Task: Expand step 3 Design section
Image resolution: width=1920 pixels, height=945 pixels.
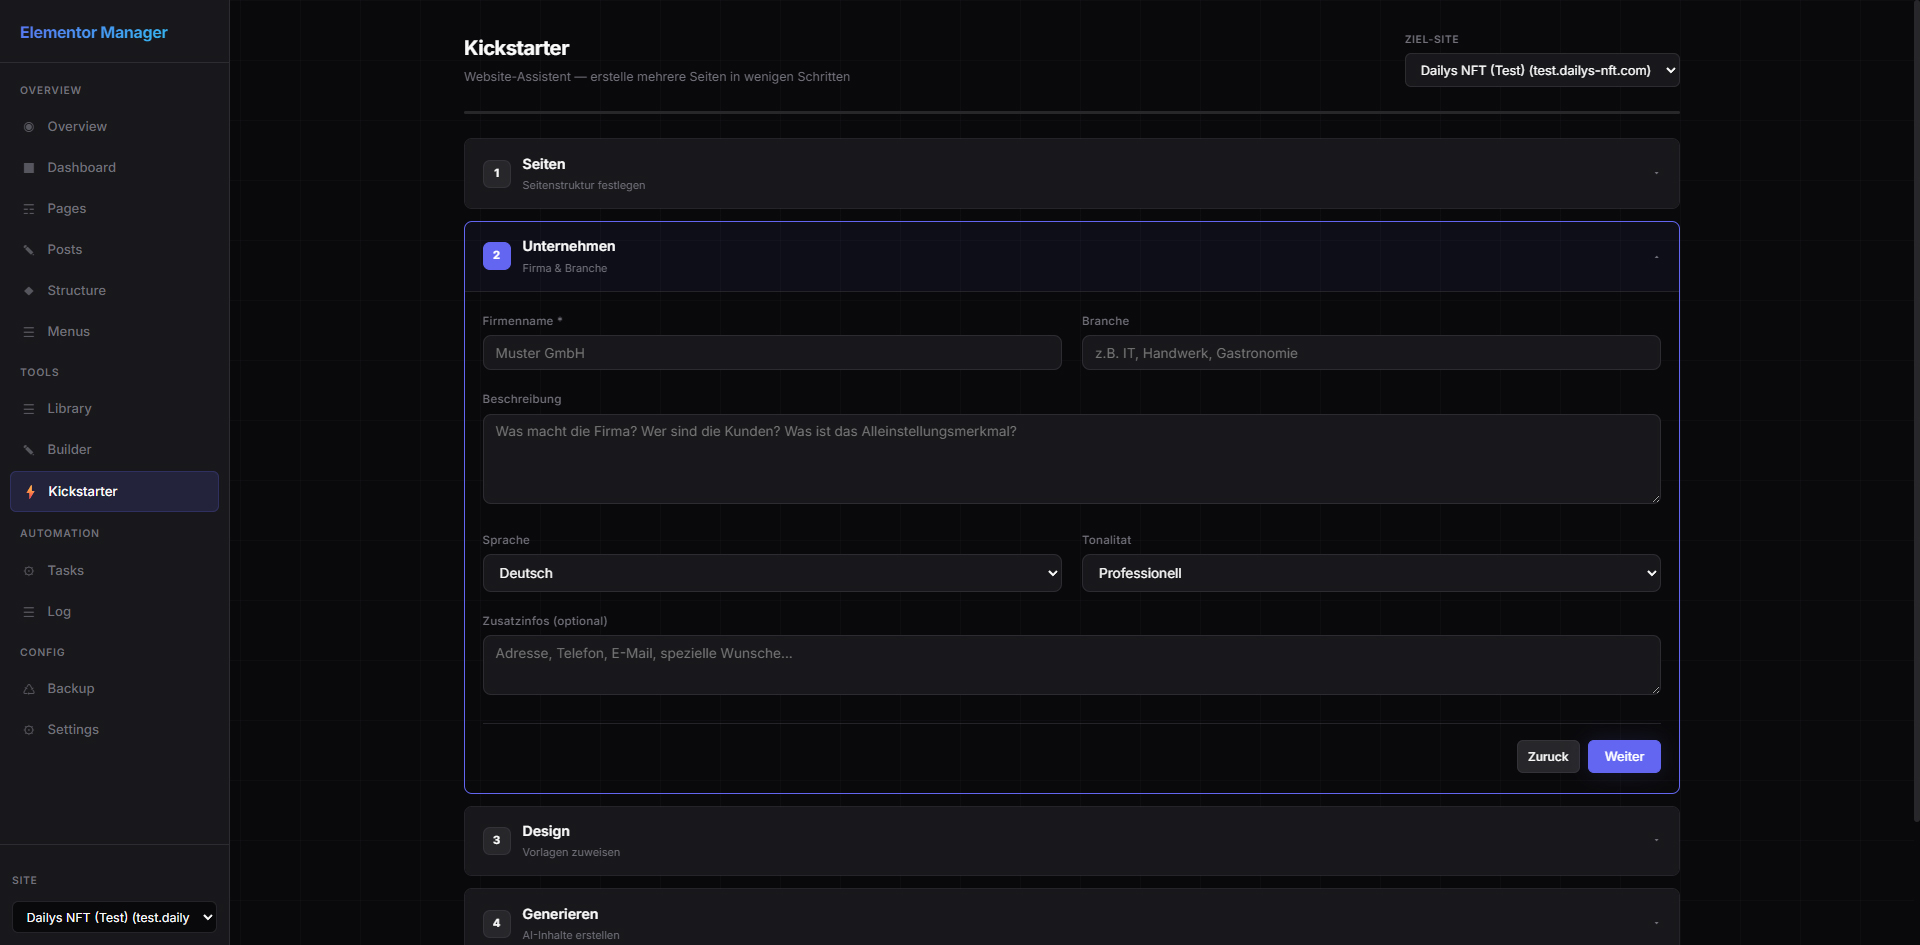Action: pos(1070,841)
